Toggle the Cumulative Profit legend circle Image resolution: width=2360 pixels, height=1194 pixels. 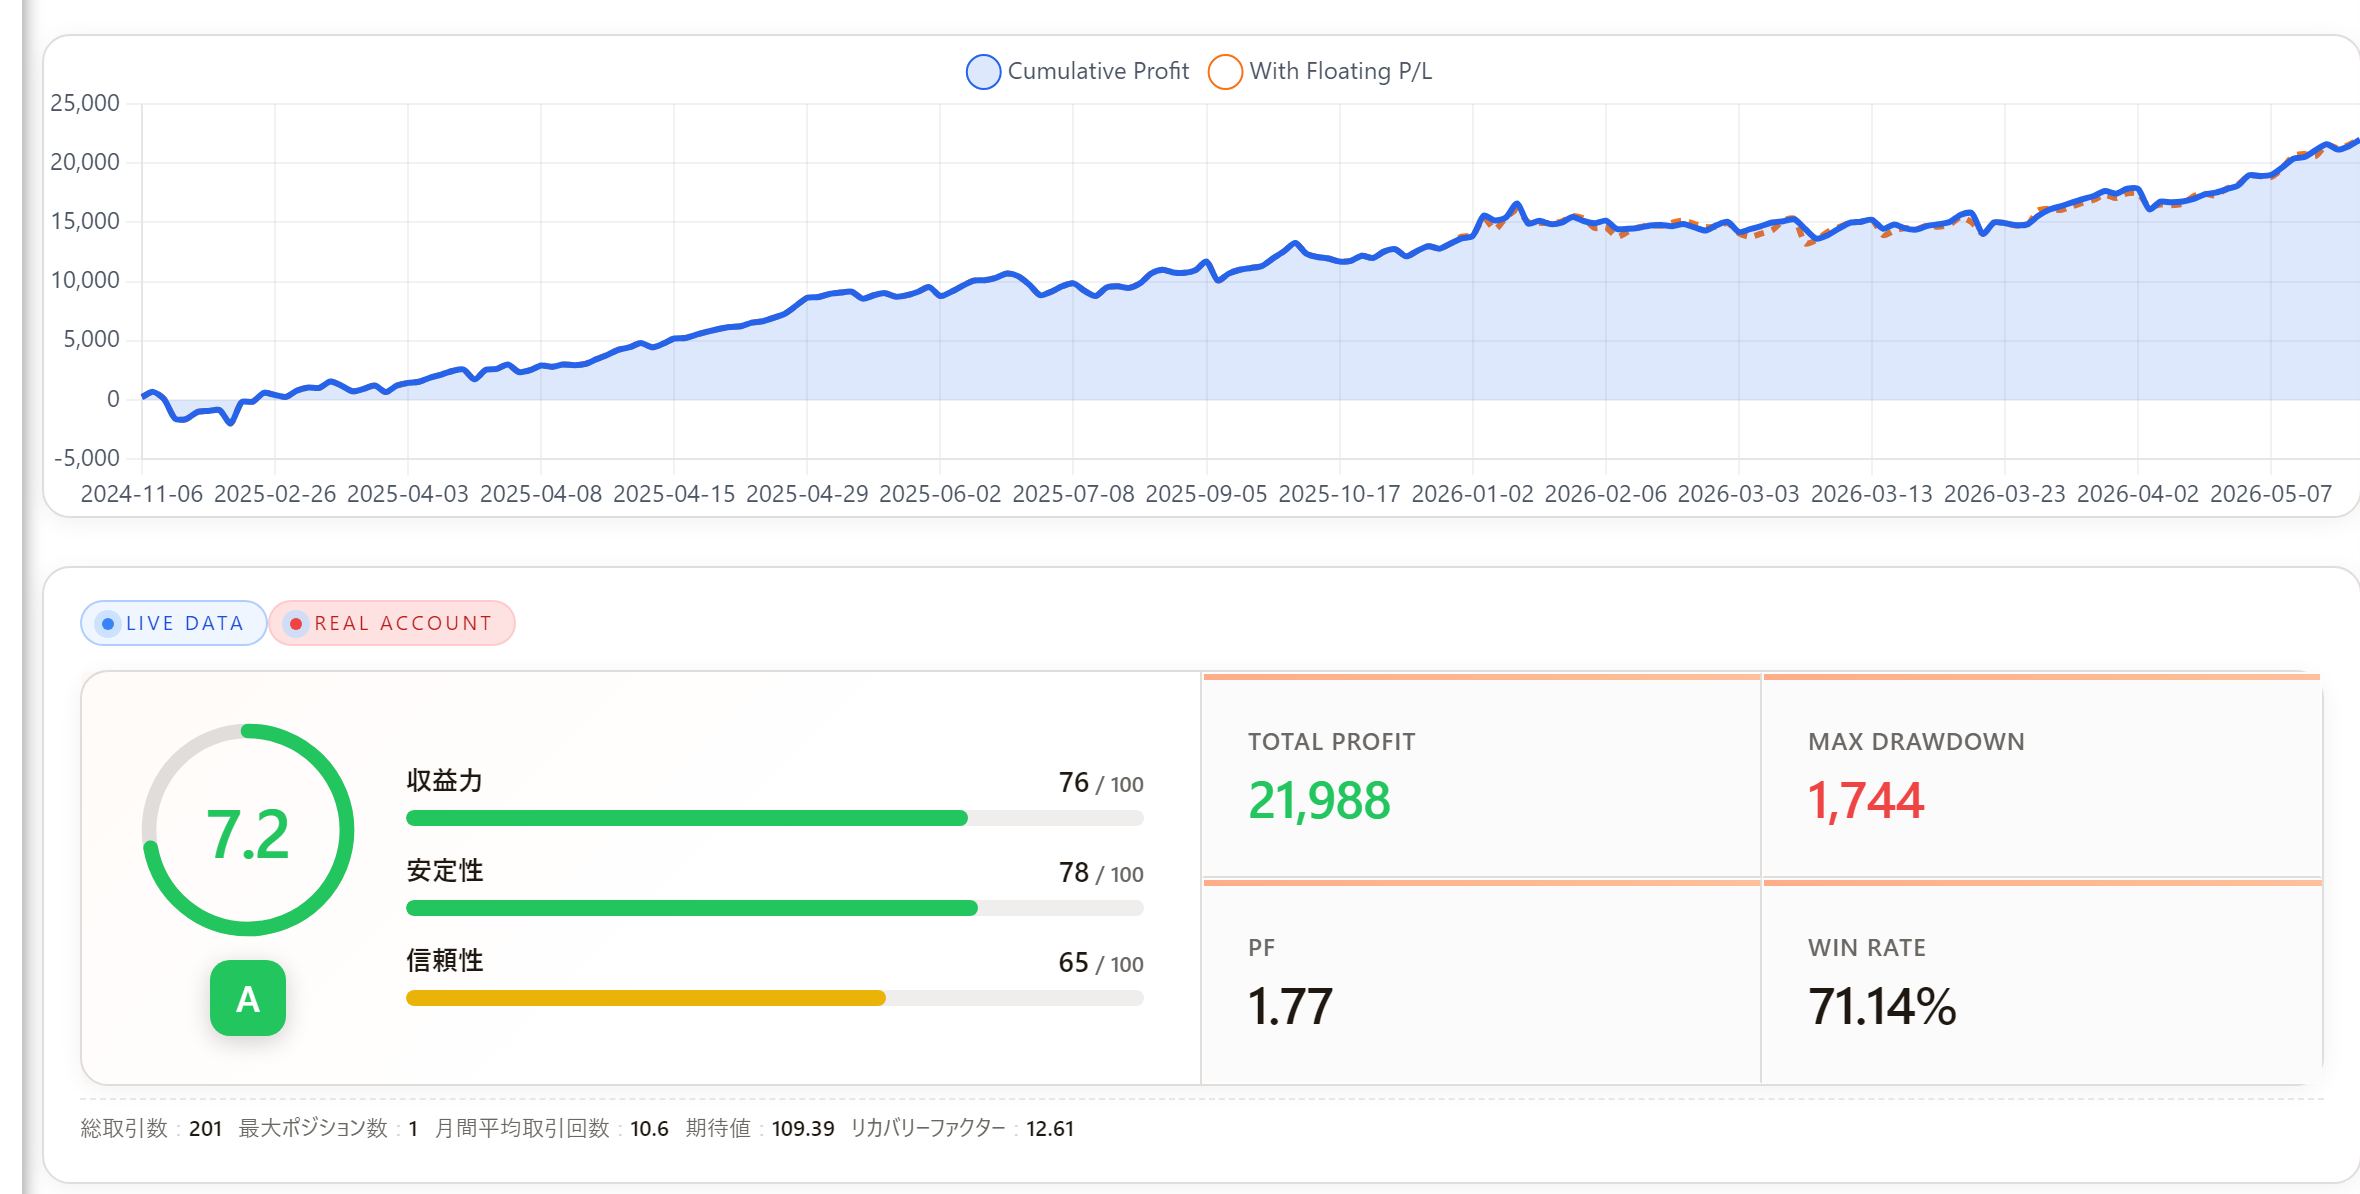click(983, 72)
